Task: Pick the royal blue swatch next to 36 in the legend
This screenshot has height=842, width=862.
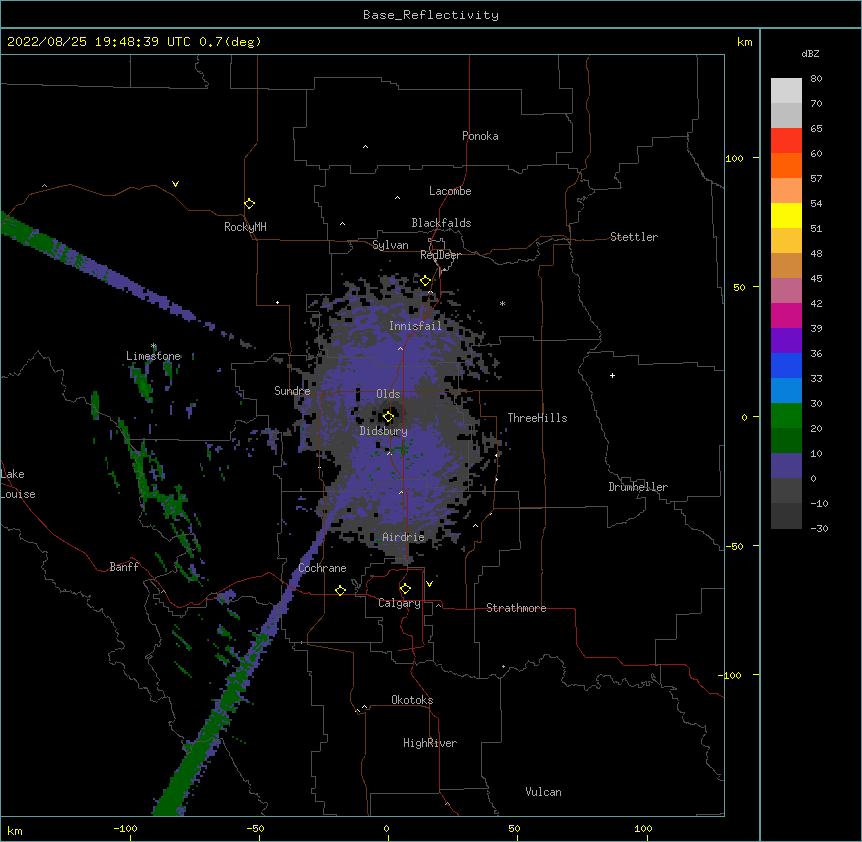Action: pyautogui.click(x=786, y=365)
